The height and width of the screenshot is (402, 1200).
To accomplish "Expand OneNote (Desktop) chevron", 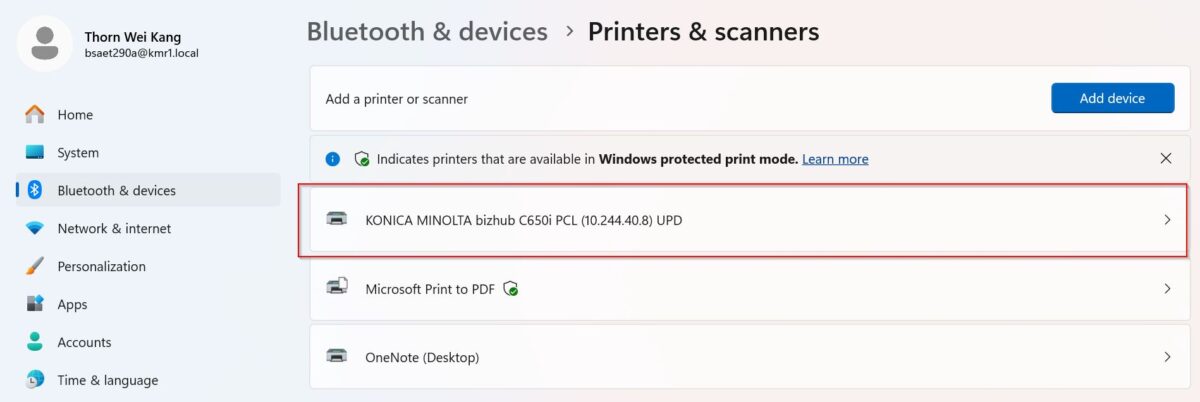I will 1167,357.
